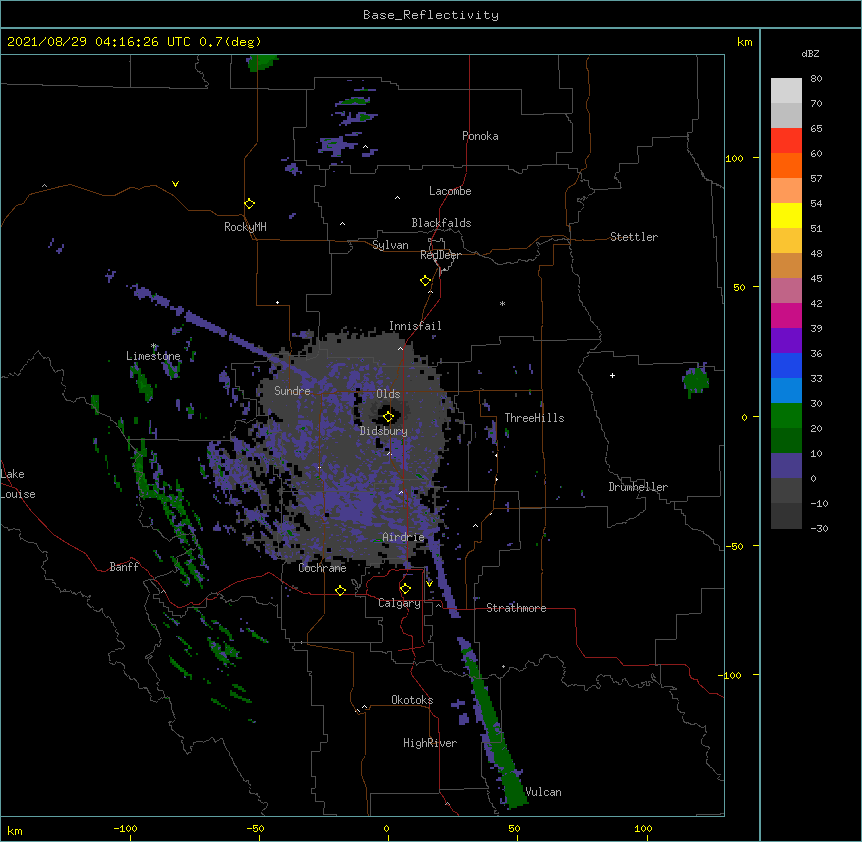Click the green echo blob east of Drumheller region
The width and height of the screenshot is (862, 842).
tap(695, 380)
